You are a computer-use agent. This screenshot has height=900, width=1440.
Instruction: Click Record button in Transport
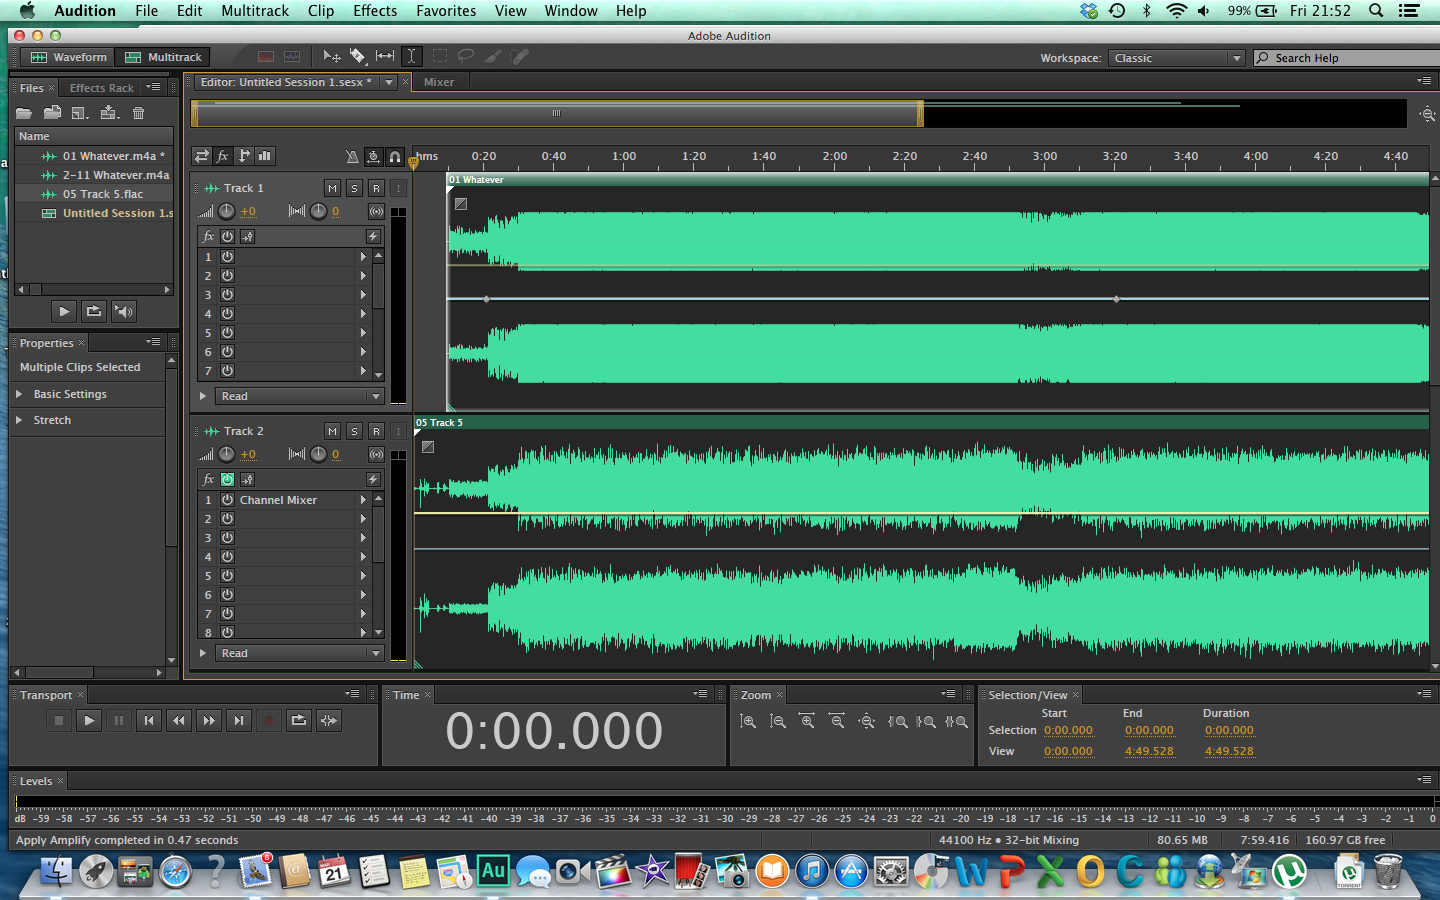coord(269,720)
